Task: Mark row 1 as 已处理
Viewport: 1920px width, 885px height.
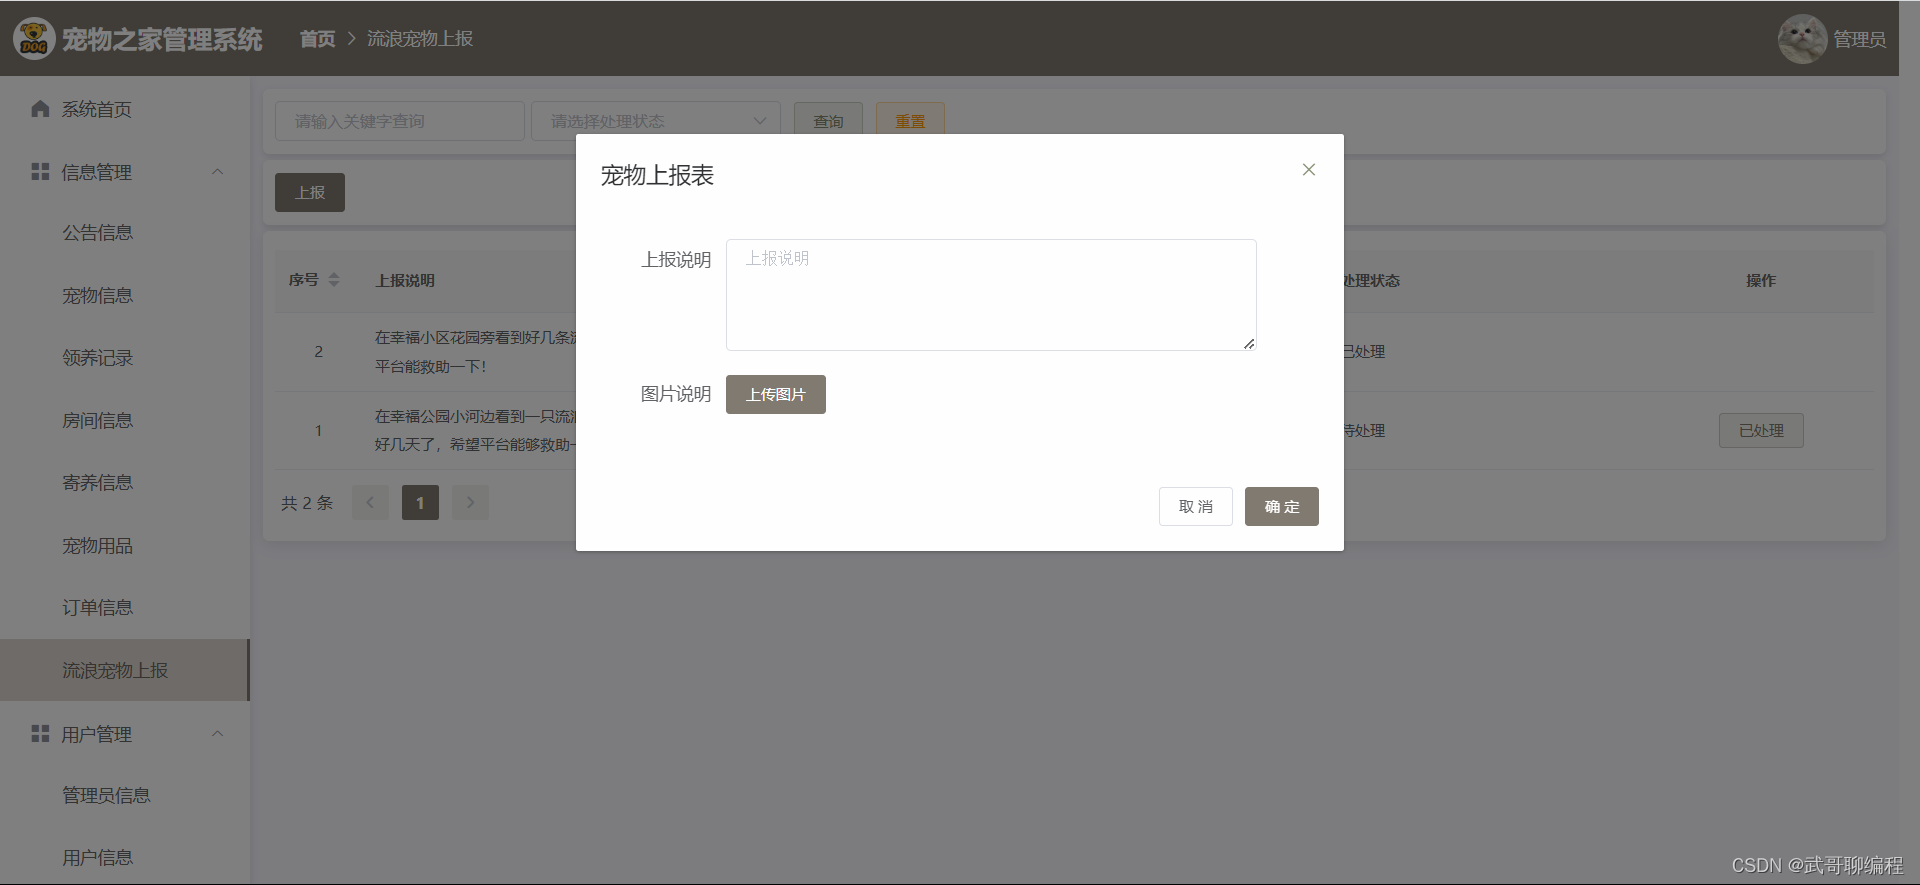Action: 1761,431
